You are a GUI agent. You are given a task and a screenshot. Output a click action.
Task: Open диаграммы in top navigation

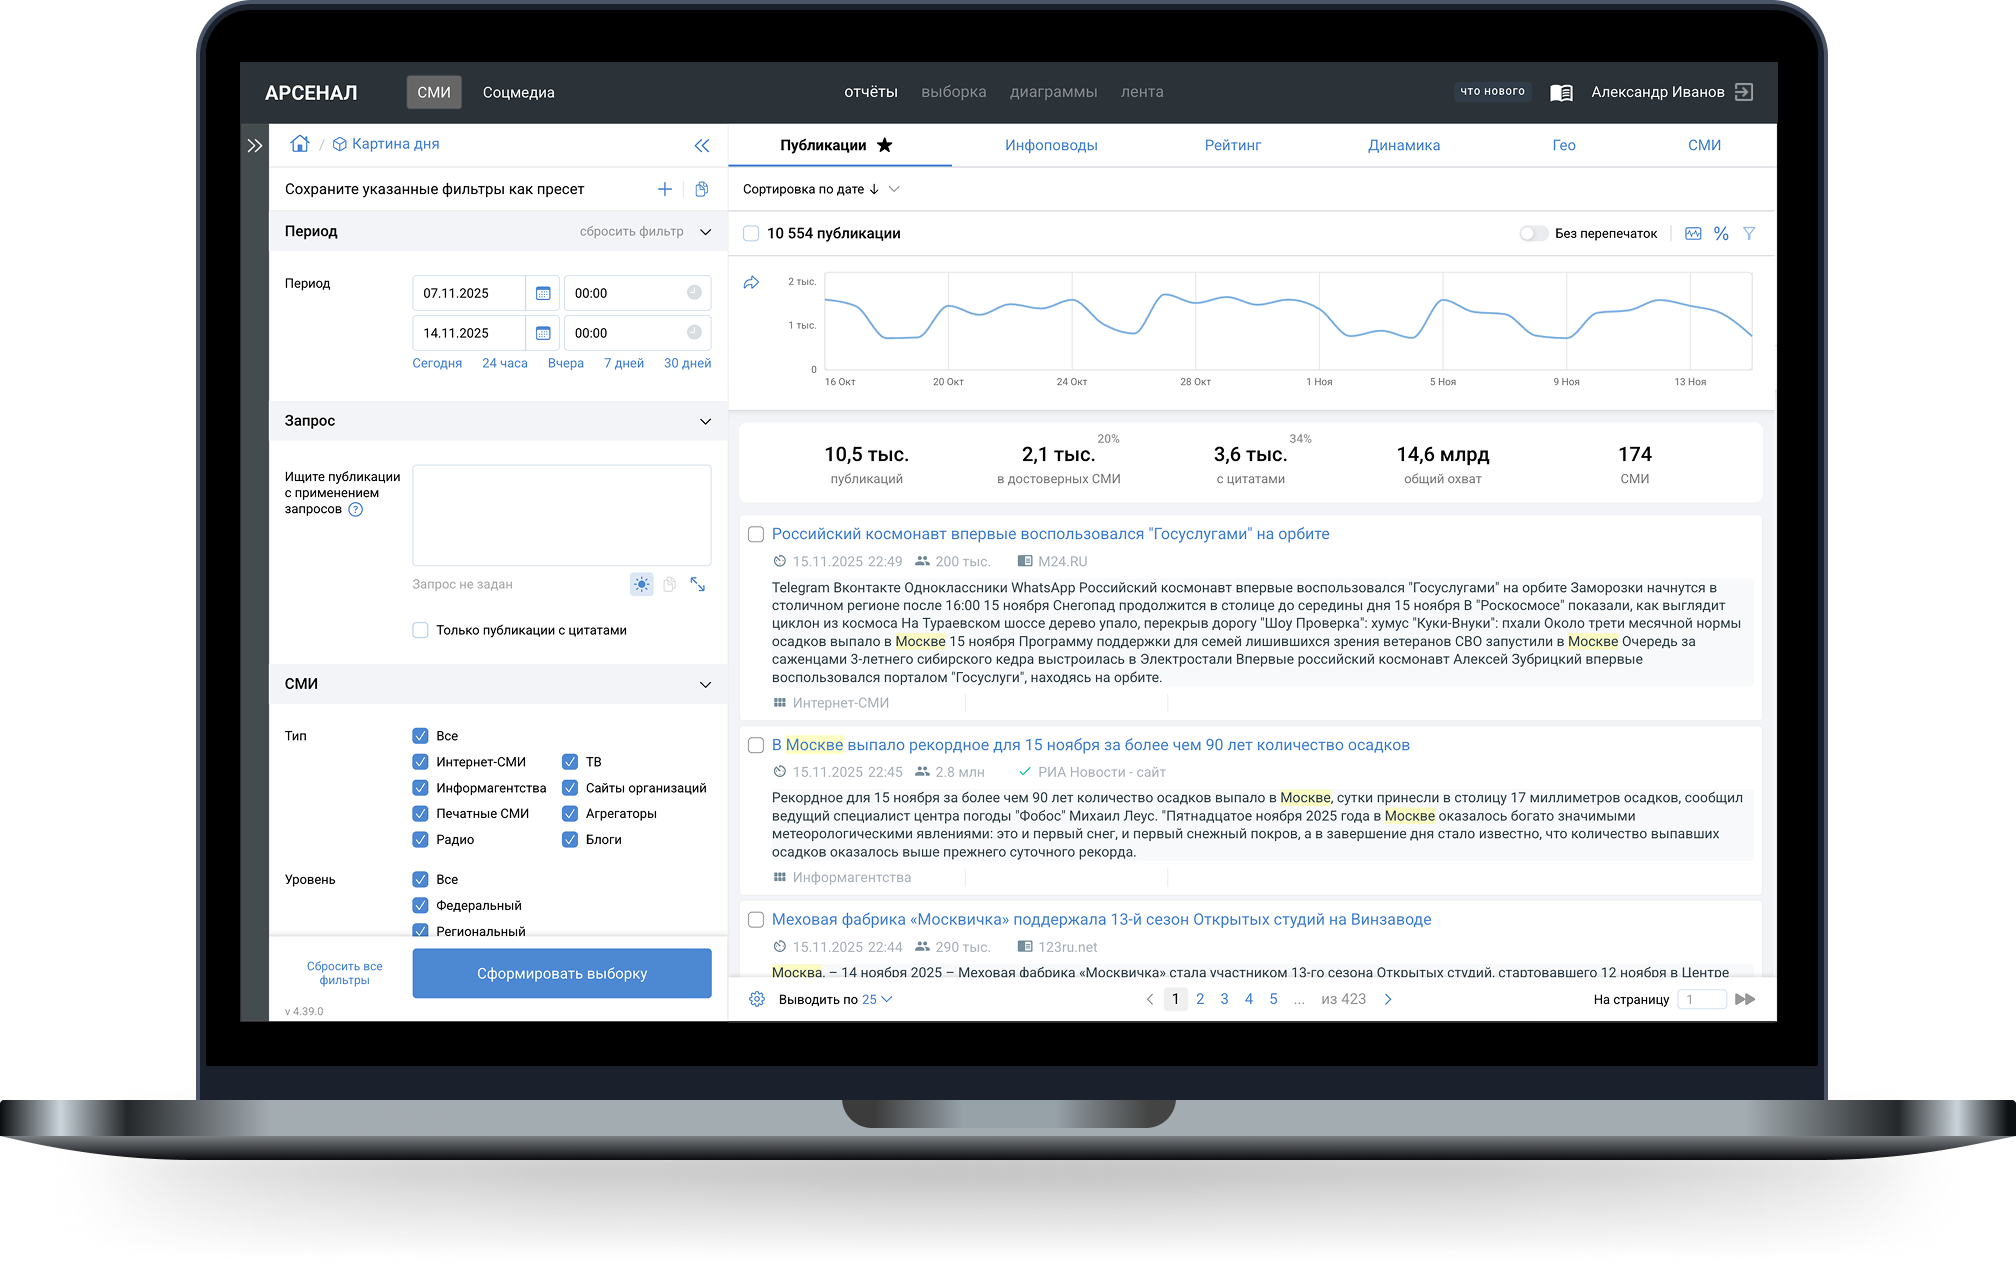pyautogui.click(x=1053, y=92)
